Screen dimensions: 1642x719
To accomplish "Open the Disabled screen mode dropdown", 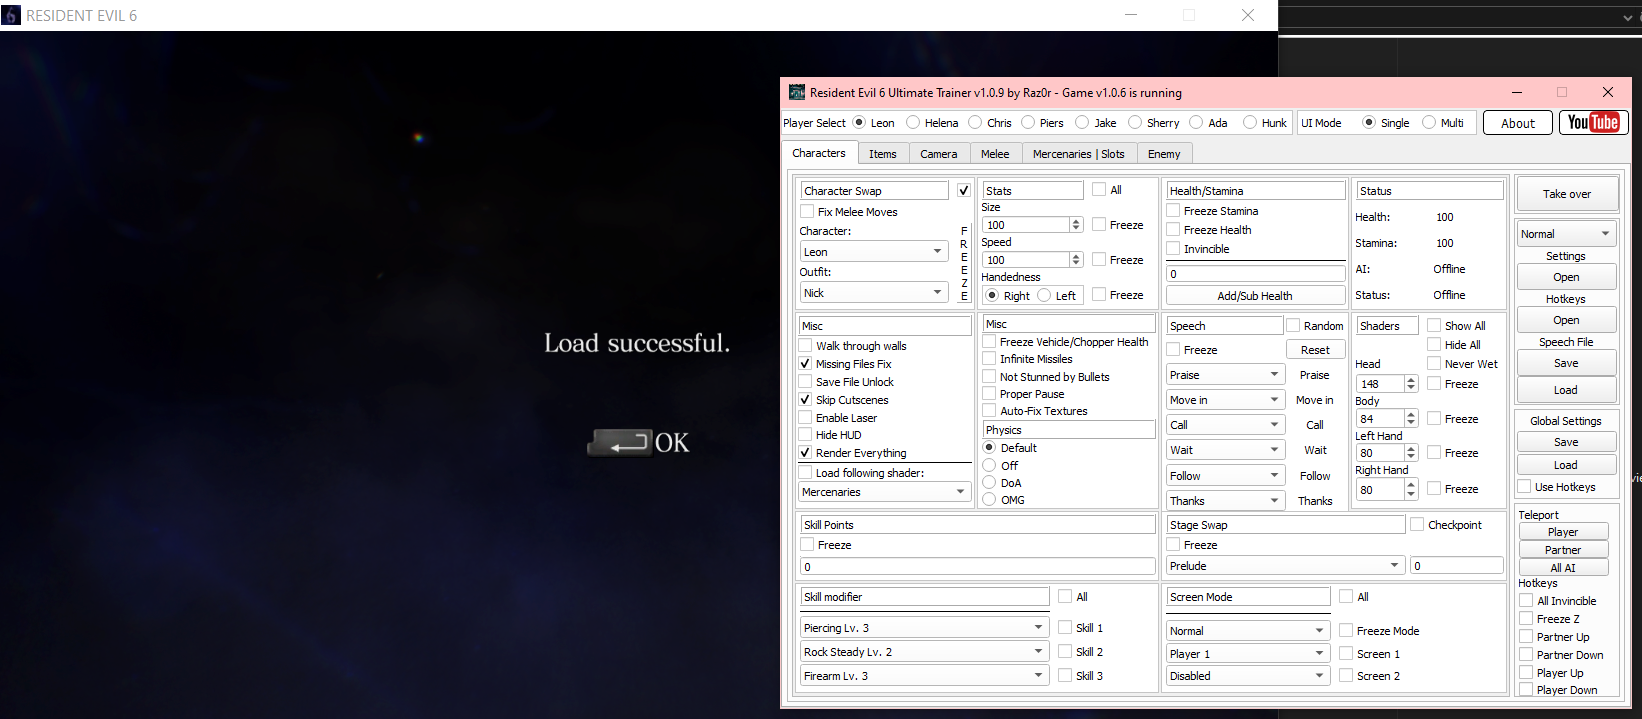I will pyautogui.click(x=1247, y=676).
